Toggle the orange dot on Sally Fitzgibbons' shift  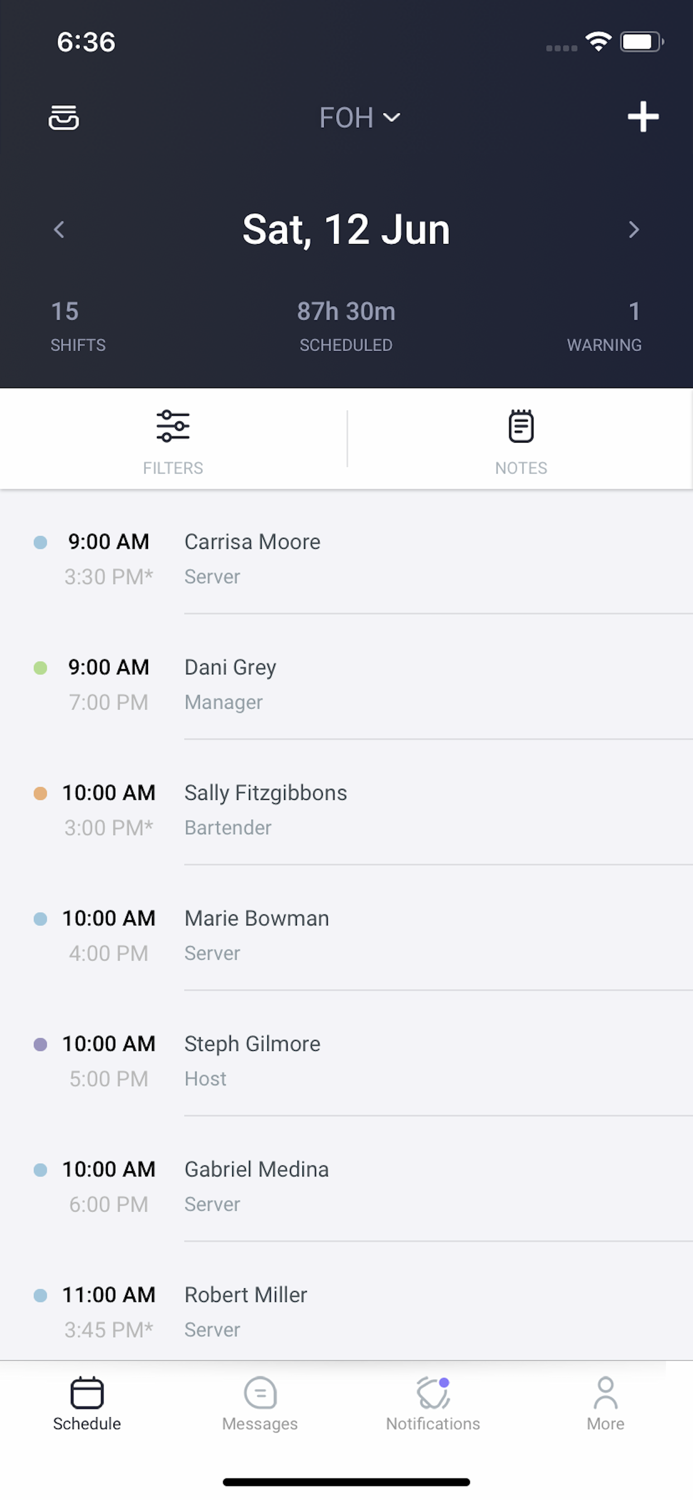pos(39,792)
